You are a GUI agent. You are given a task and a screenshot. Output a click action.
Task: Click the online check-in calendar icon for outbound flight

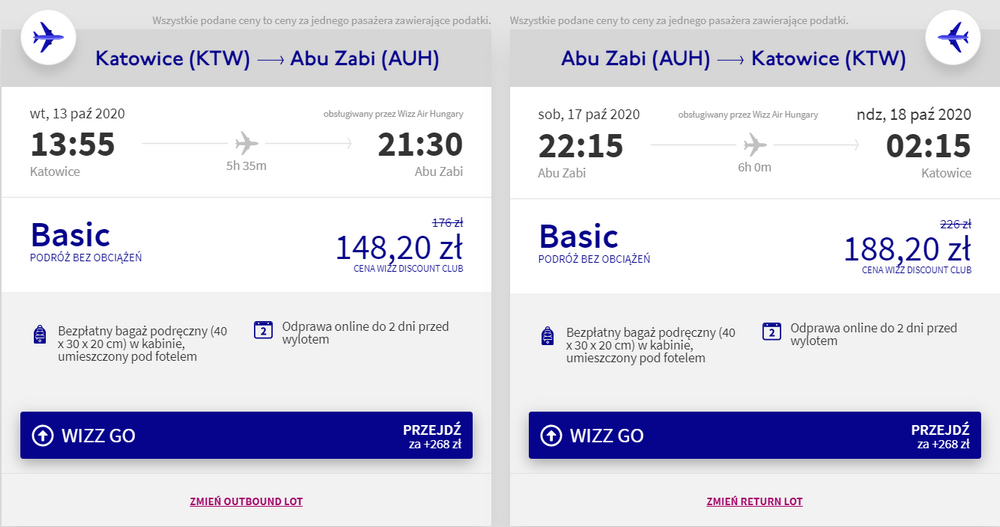(263, 330)
